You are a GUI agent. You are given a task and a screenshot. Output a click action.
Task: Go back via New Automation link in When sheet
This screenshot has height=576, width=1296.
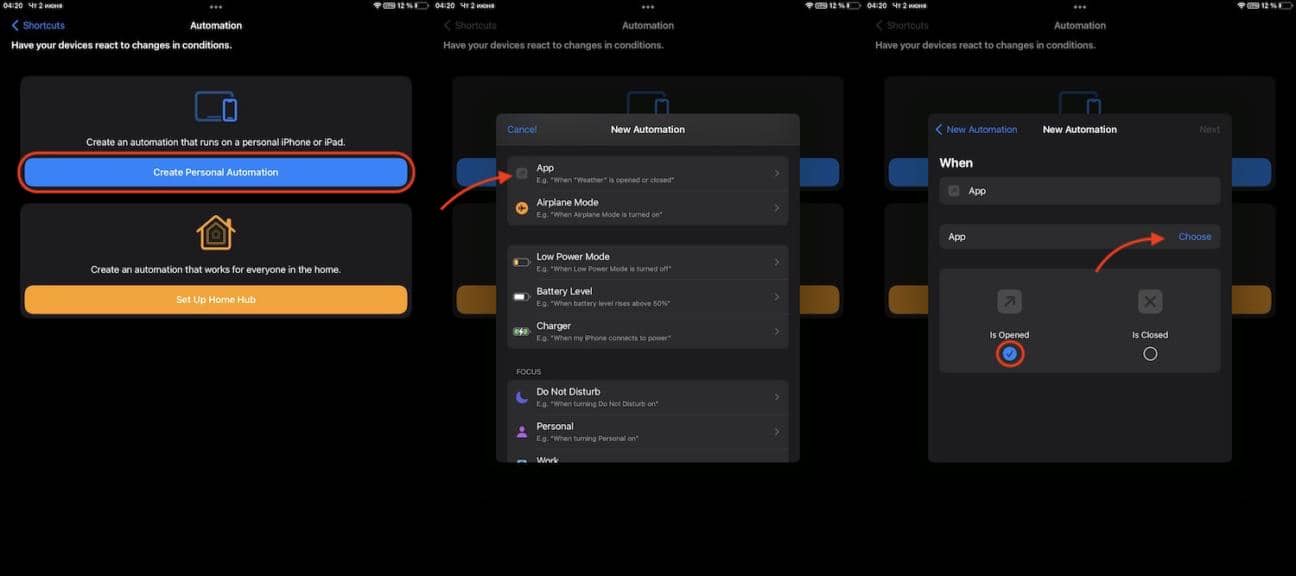(976, 129)
